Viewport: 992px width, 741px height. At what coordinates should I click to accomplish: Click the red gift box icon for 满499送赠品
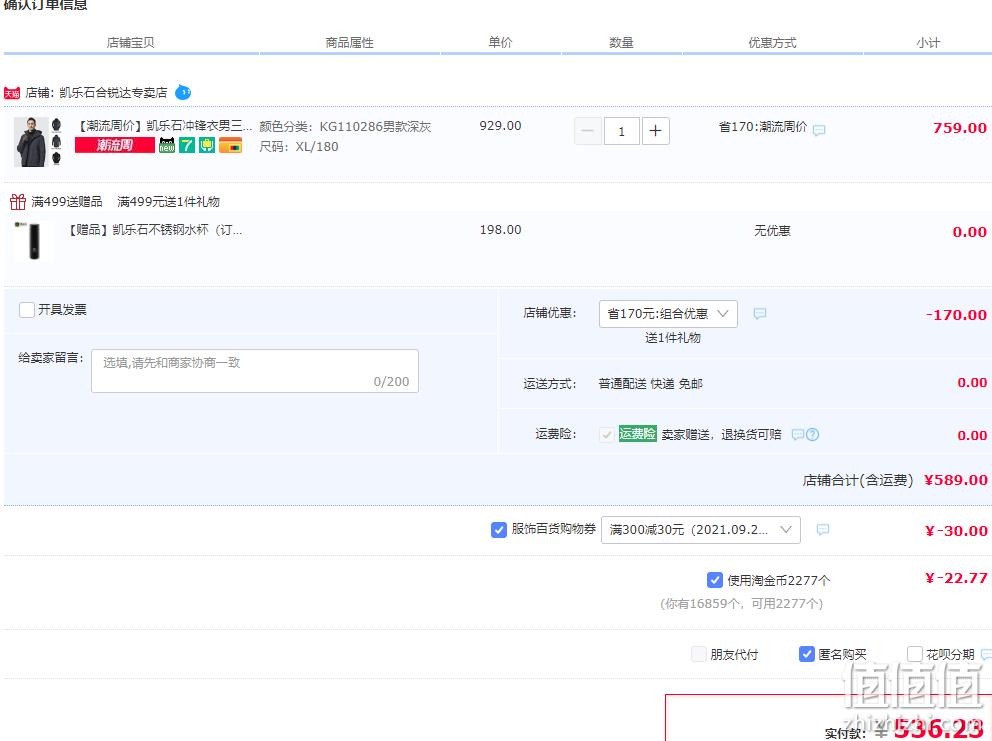click(18, 202)
